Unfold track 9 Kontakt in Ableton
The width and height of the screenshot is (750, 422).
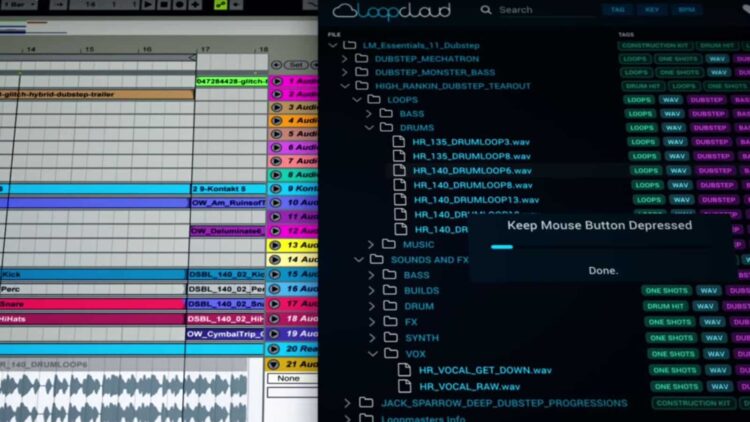click(x=276, y=189)
